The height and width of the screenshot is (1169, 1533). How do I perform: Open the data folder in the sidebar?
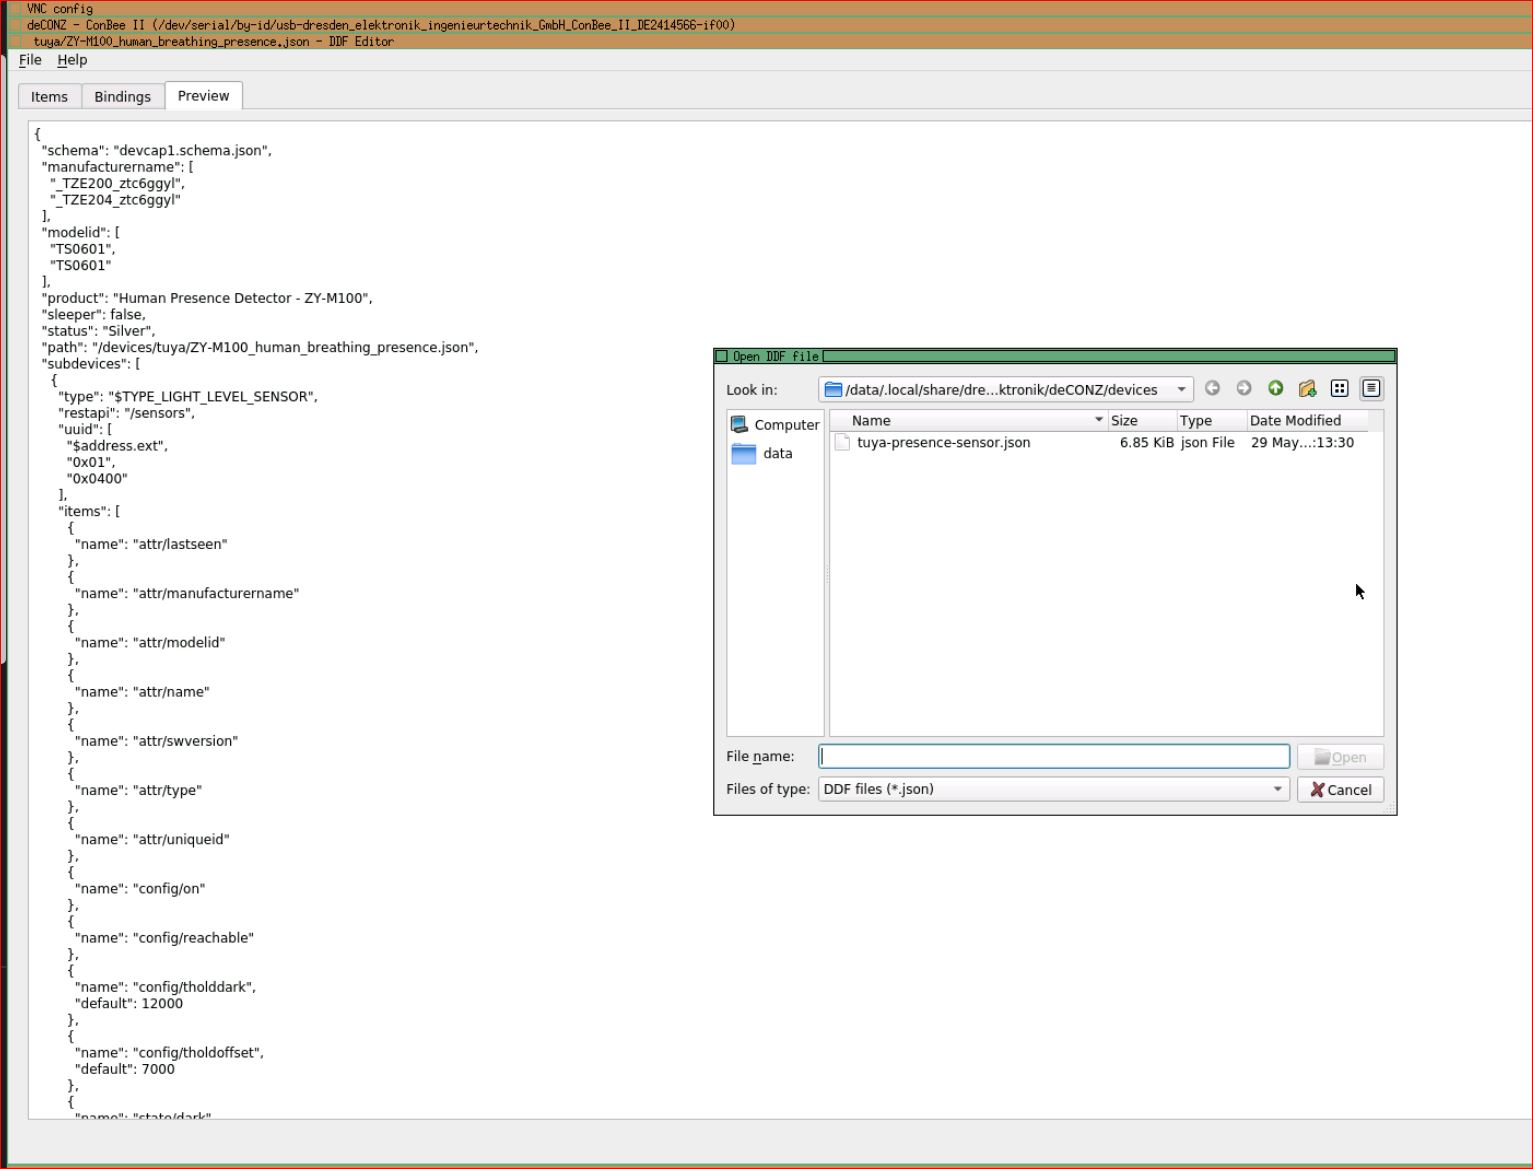(776, 453)
